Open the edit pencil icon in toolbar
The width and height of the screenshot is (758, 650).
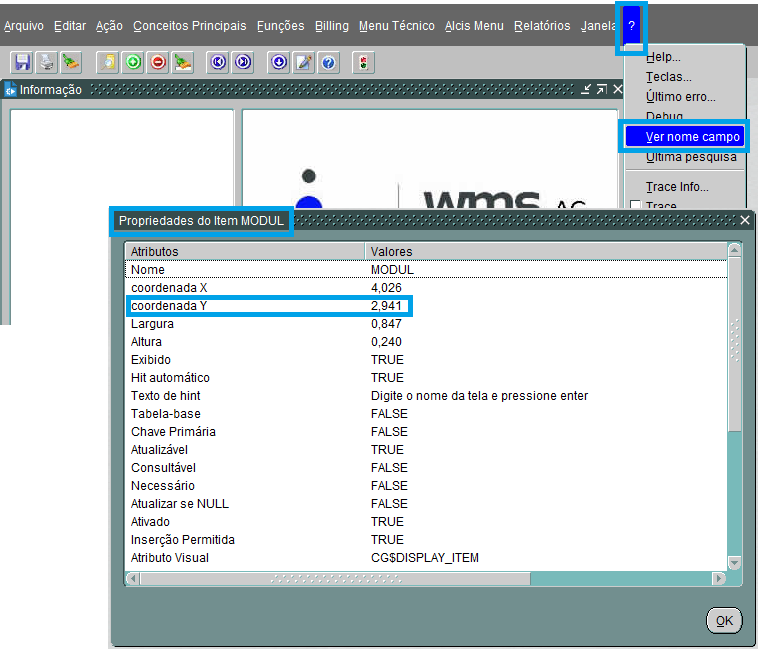pos(303,62)
